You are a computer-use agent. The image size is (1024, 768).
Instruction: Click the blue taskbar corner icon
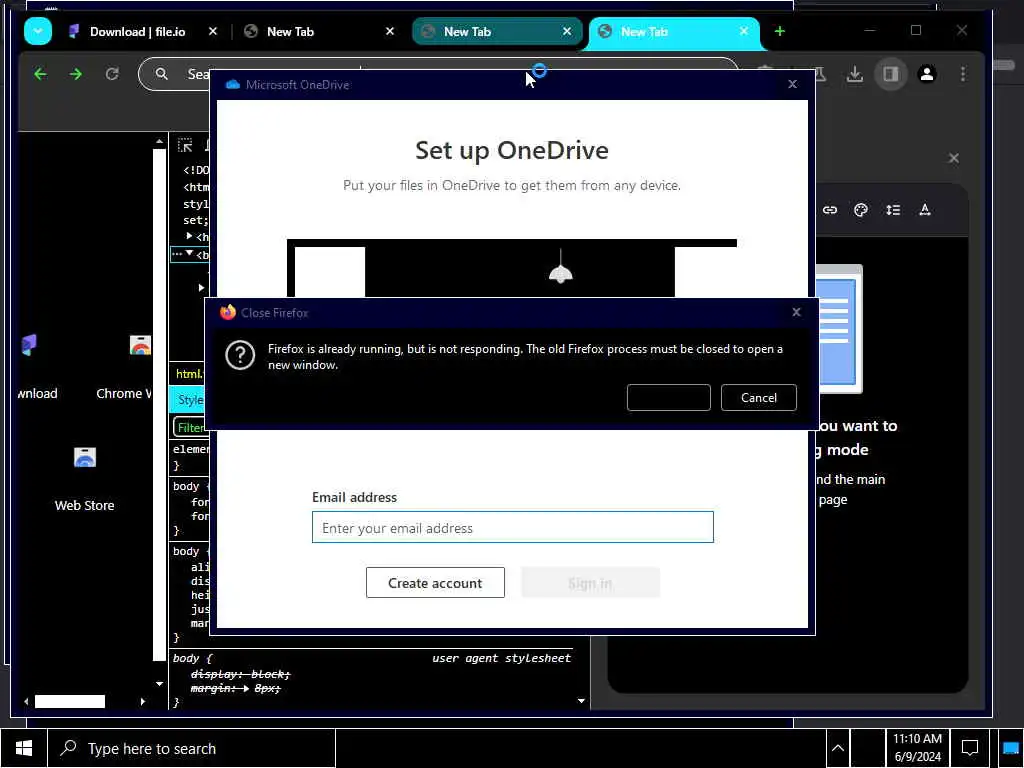click(1010, 748)
